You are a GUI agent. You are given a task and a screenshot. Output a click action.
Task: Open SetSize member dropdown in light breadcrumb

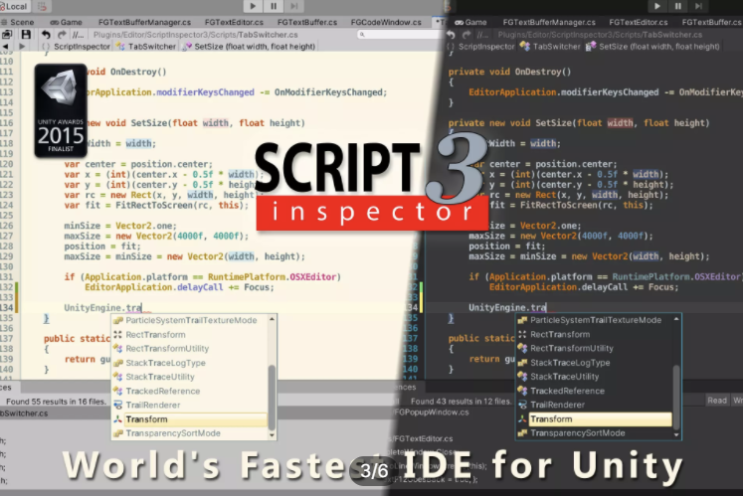coord(249,46)
